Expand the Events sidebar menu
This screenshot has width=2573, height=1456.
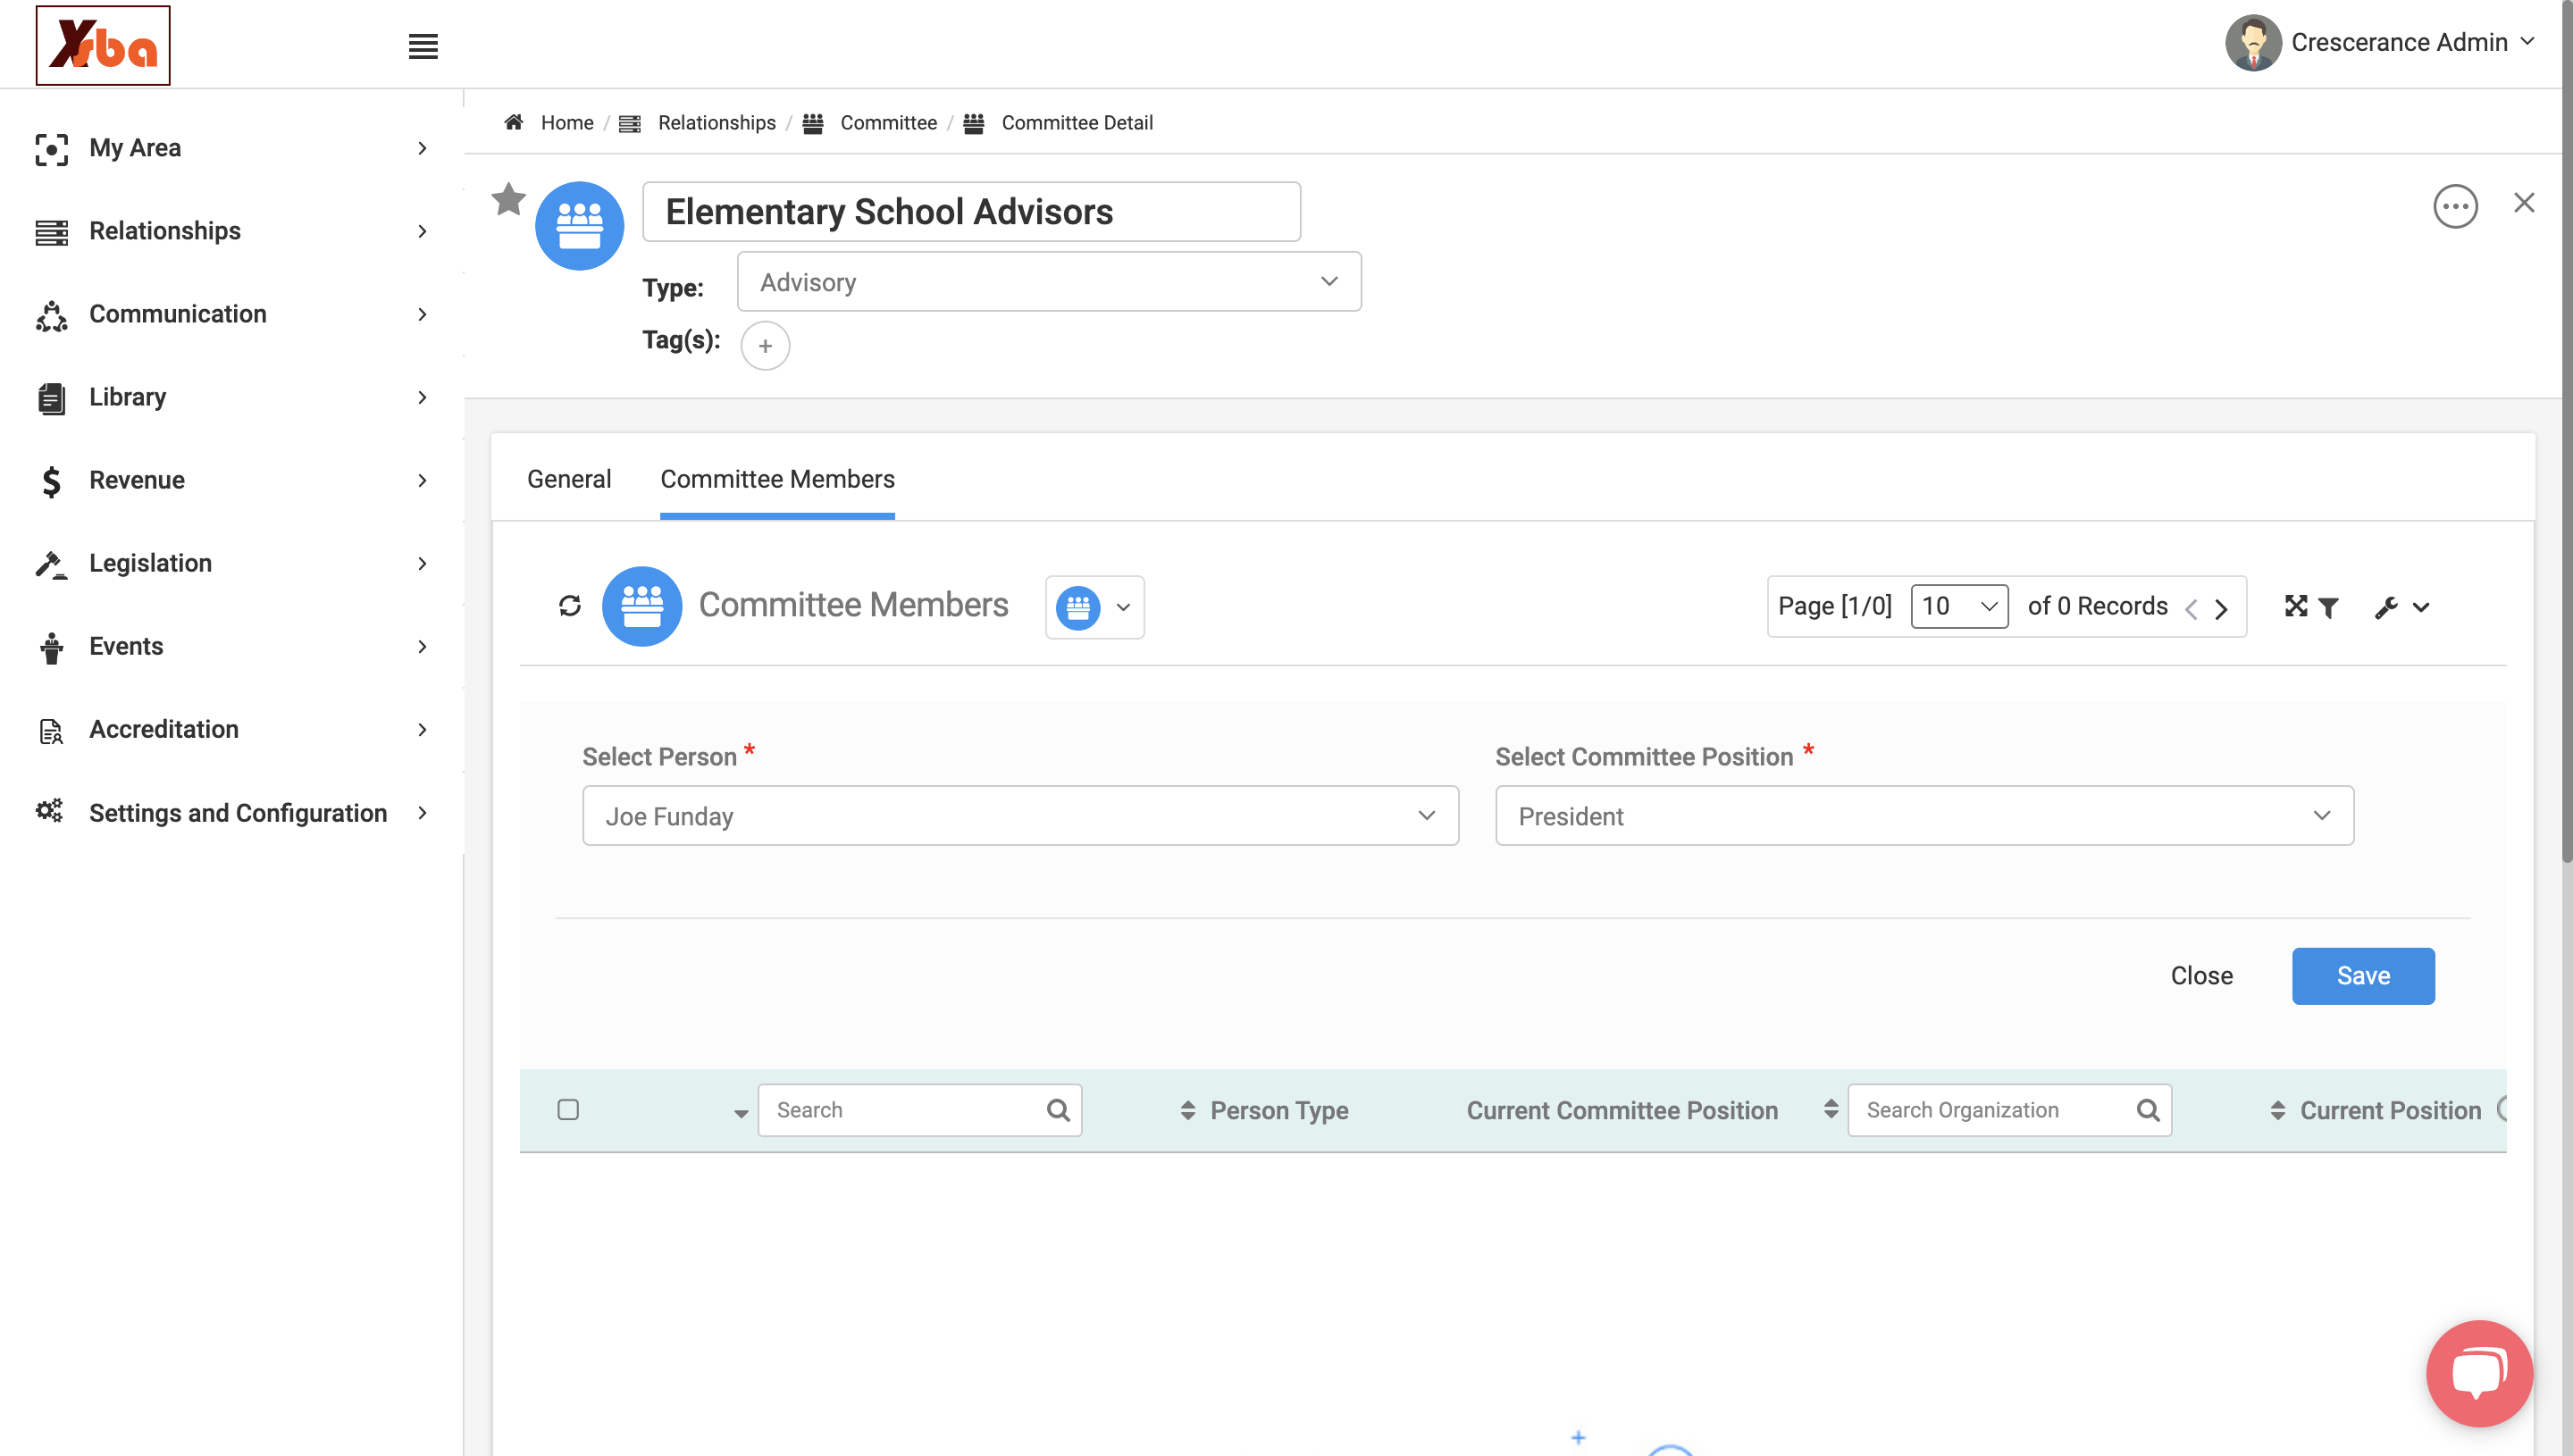click(232, 646)
